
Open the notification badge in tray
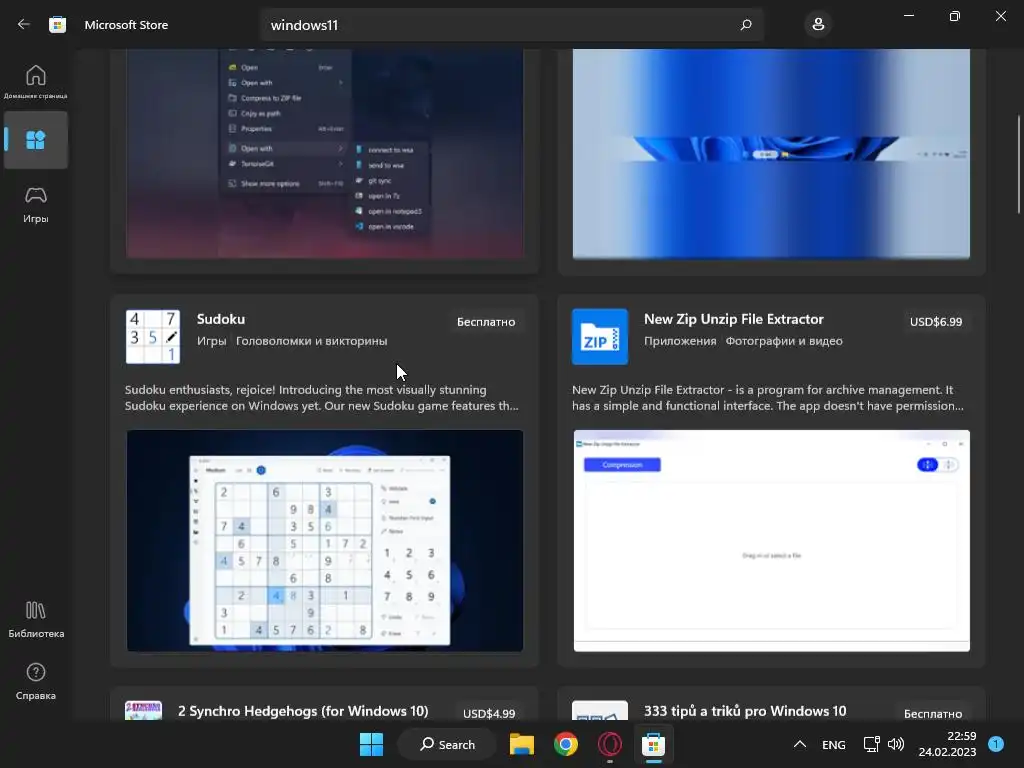pos(996,744)
